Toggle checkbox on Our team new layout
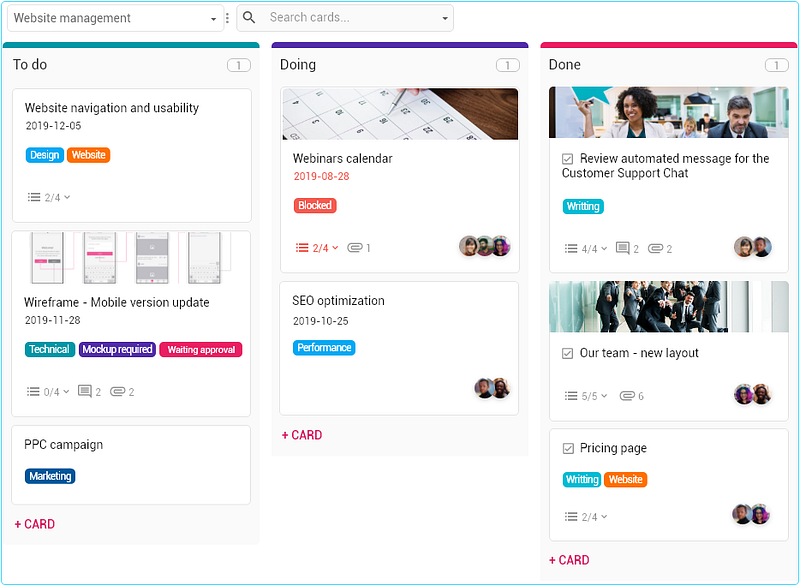 pyautogui.click(x=567, y=353)
